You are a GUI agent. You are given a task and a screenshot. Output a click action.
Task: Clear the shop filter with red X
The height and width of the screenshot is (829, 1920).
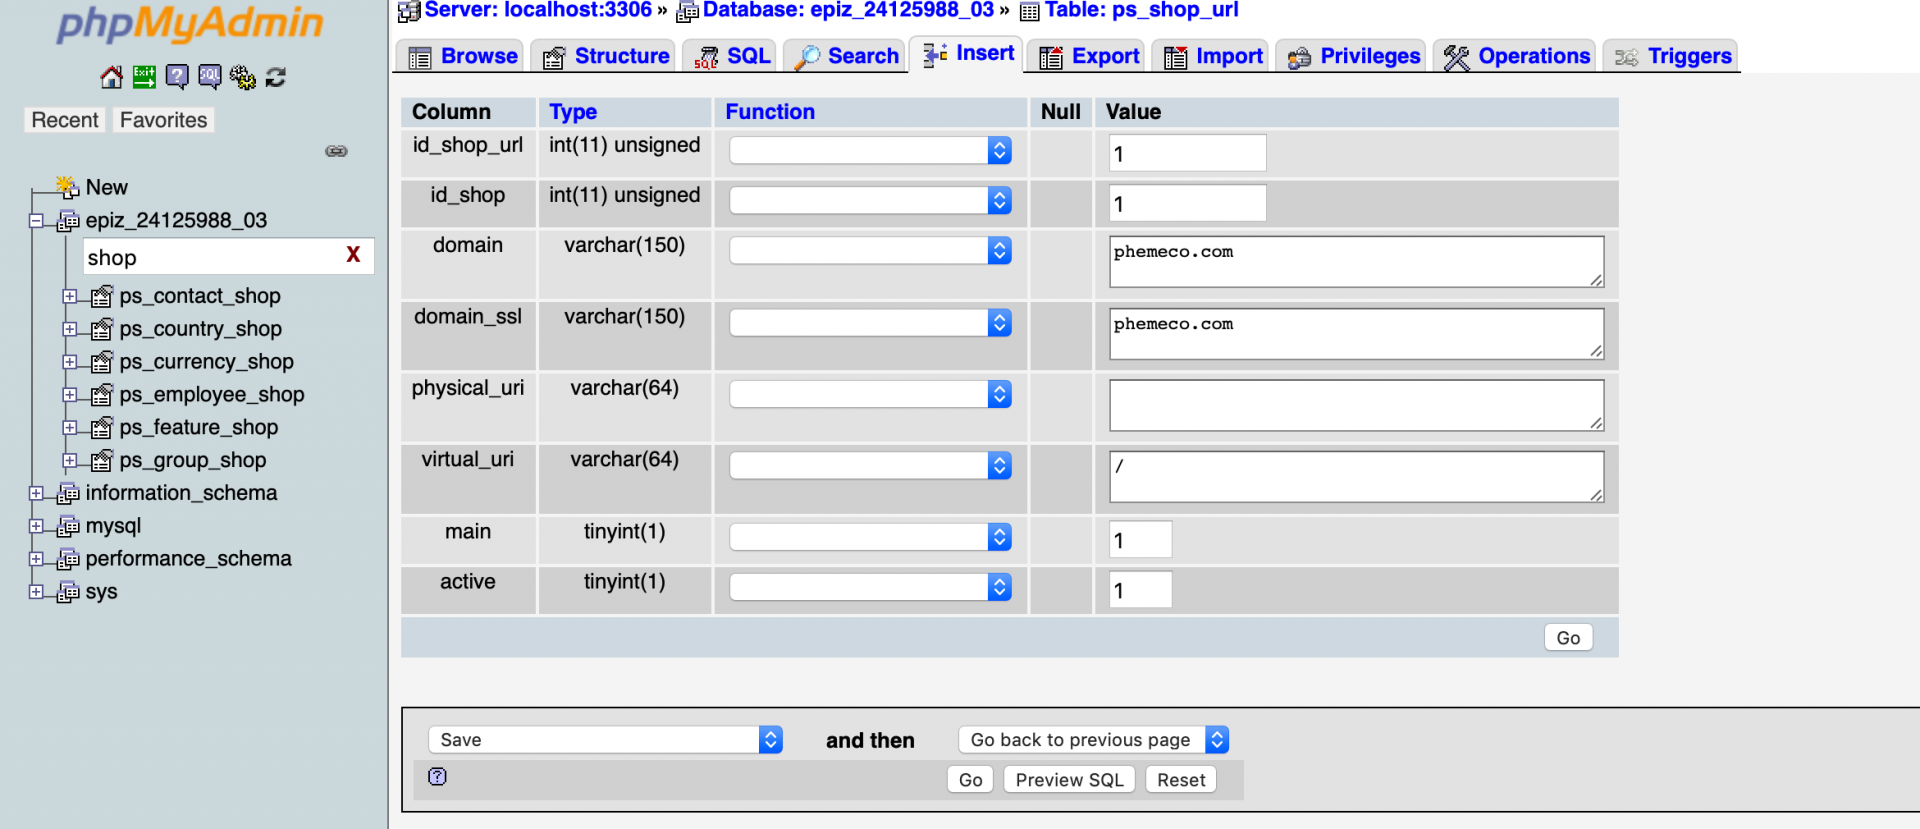click(x=353, y=255)
